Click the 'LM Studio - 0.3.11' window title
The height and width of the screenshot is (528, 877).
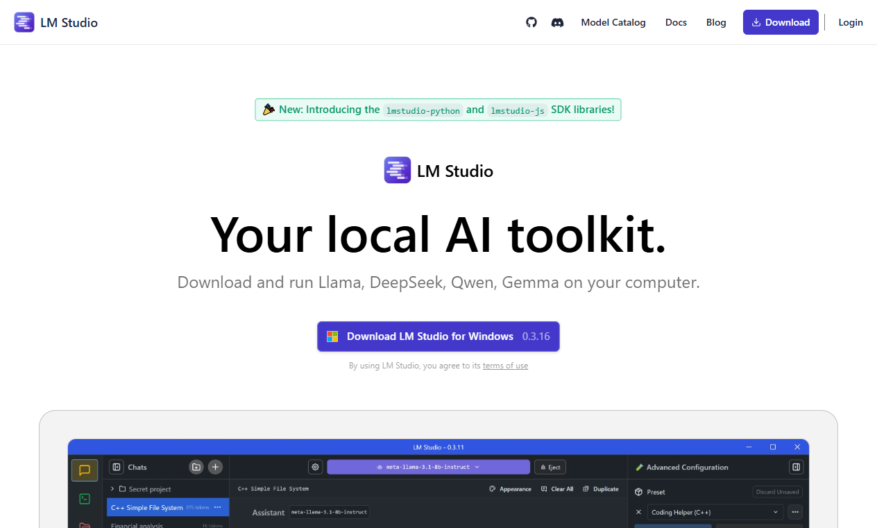(x=438, y=447)
